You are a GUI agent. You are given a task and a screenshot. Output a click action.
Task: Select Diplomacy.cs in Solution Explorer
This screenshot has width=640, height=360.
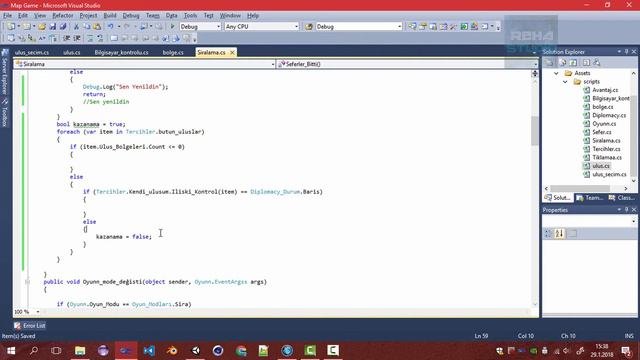[x=609, y=115]
